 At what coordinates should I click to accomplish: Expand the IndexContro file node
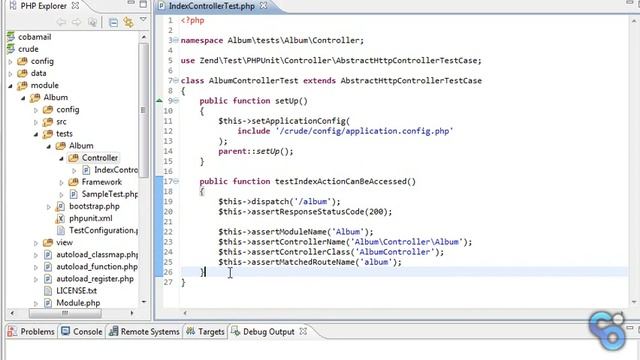pyautogui.click(x=74, y=171)
